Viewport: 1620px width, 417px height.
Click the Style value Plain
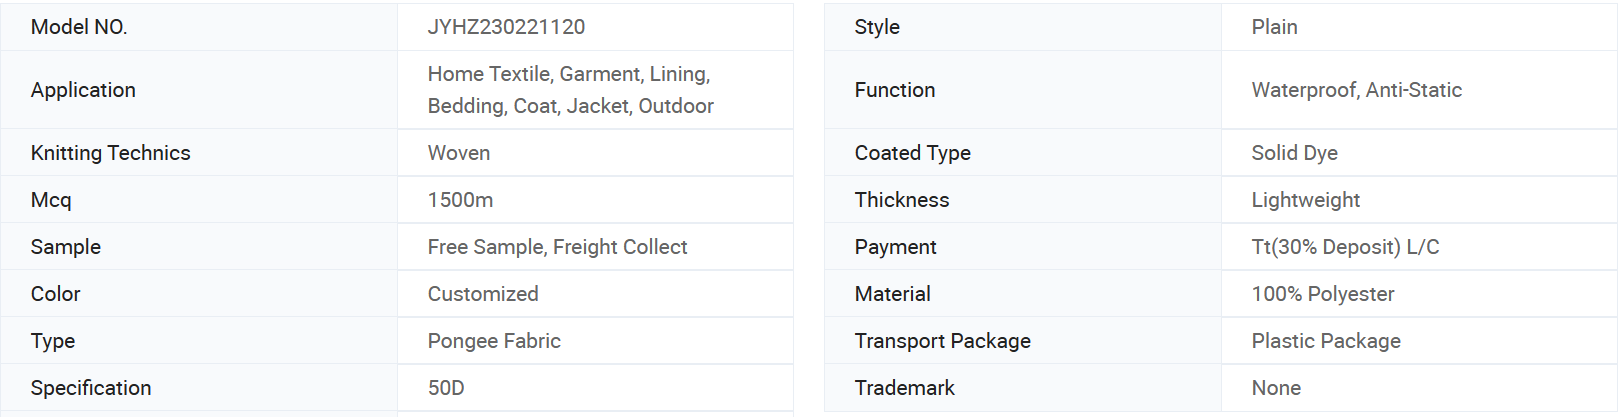point(1274,27)
